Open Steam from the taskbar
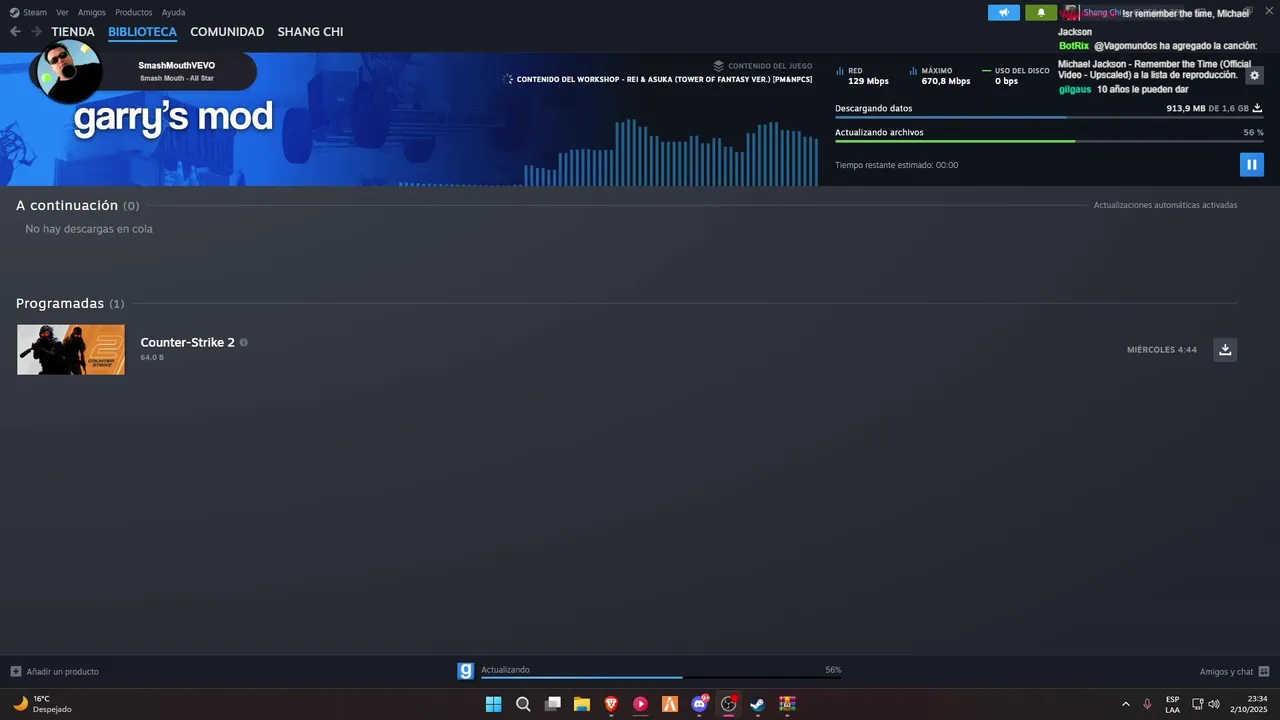 [758, 704]
